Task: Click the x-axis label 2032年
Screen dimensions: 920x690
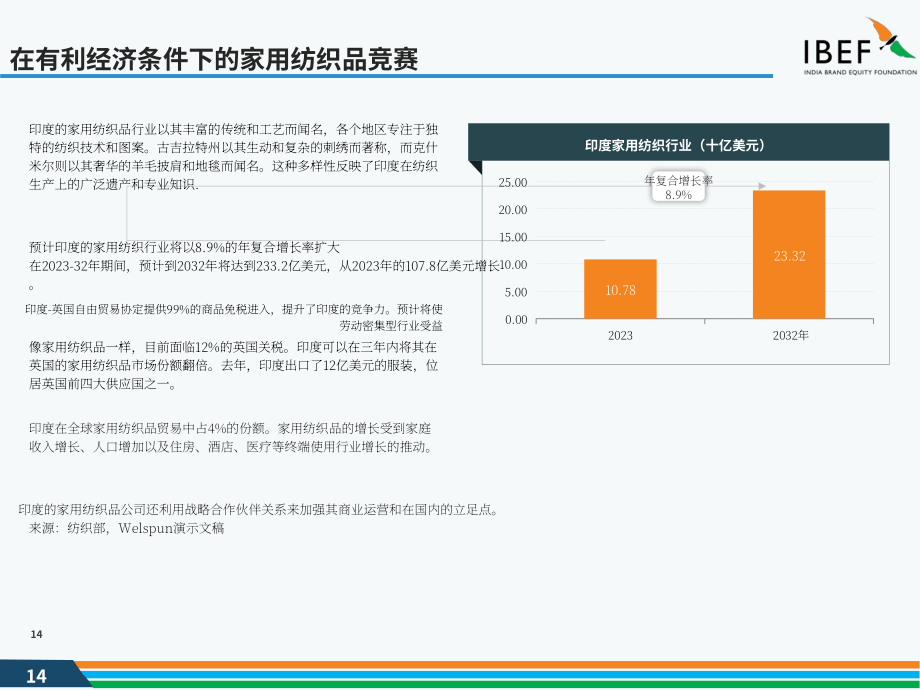Action: (x=790, y=336)
